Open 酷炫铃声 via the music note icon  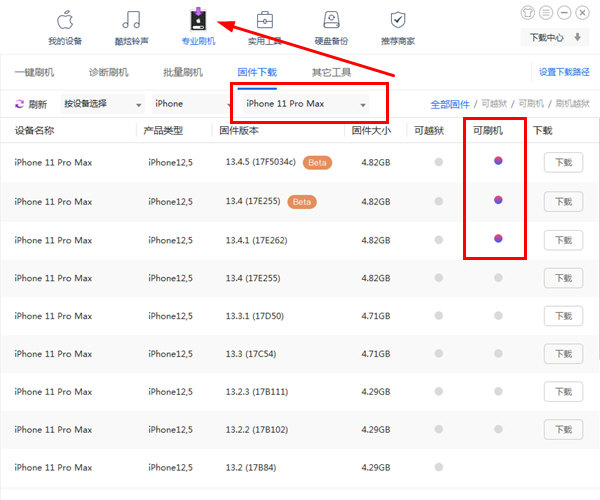point(131,20)
